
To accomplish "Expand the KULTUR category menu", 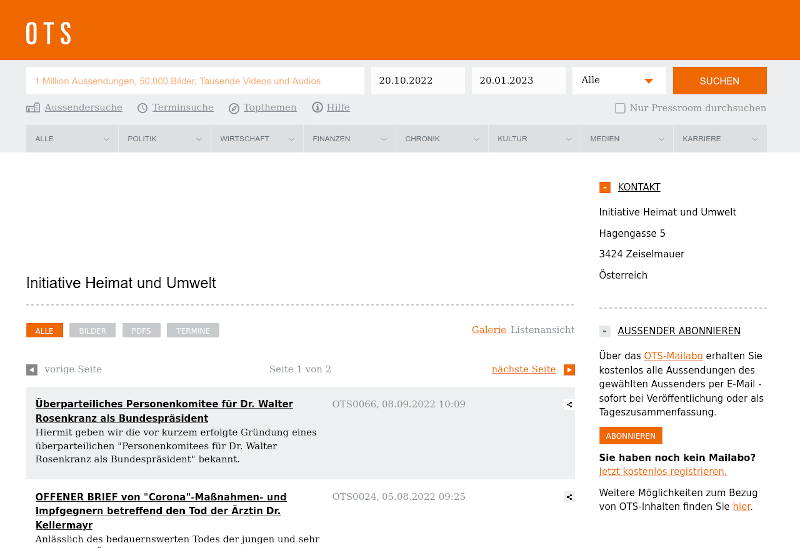I will coord(535,139).
